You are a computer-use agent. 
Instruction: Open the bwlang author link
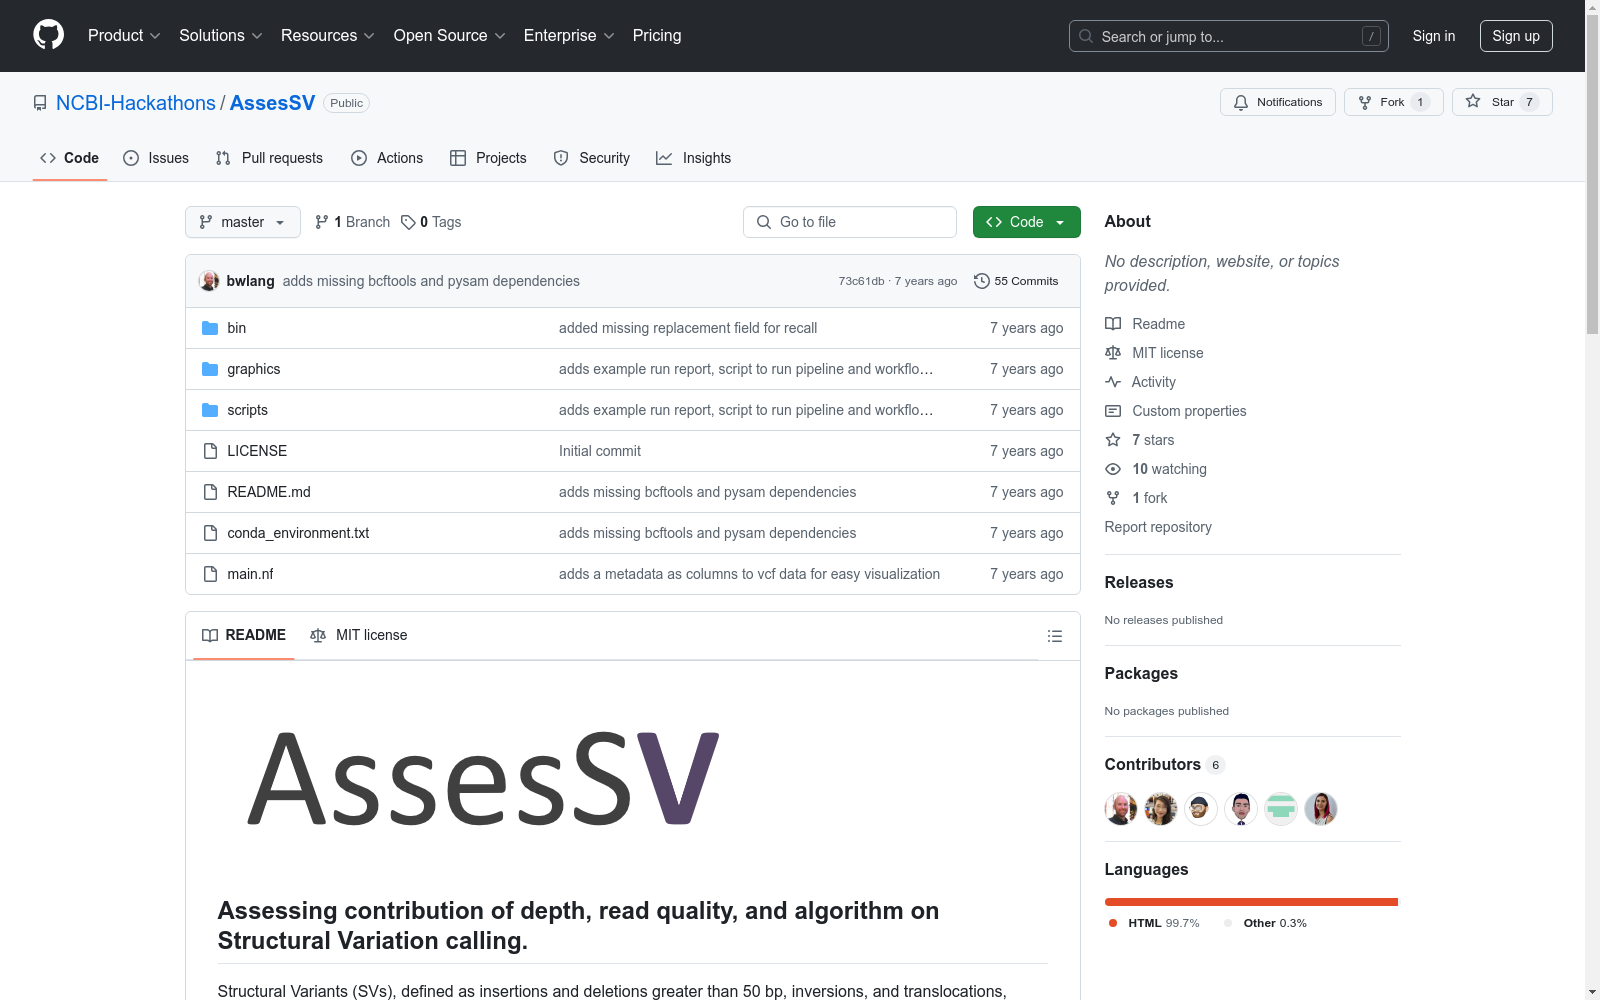(250, 281)
